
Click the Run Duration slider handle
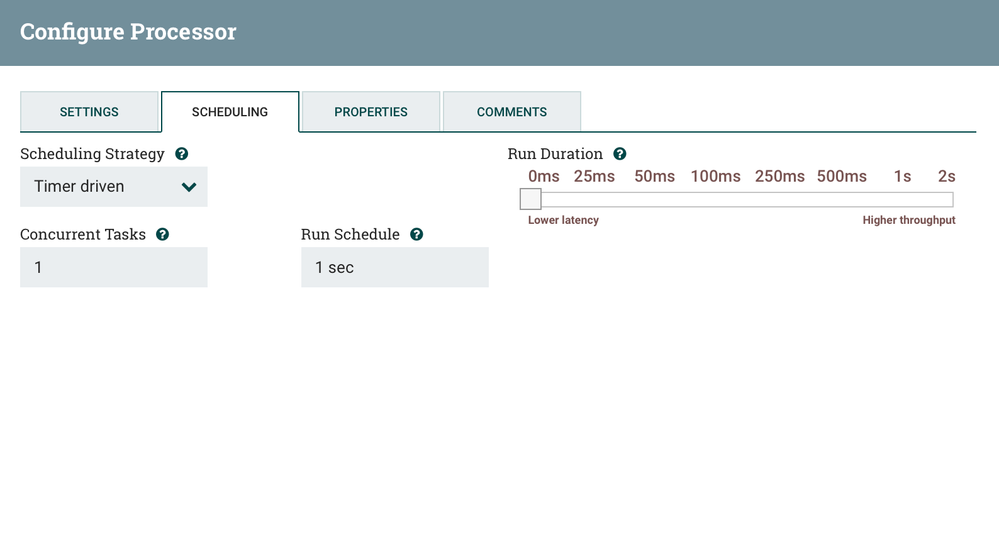(531, 199)
